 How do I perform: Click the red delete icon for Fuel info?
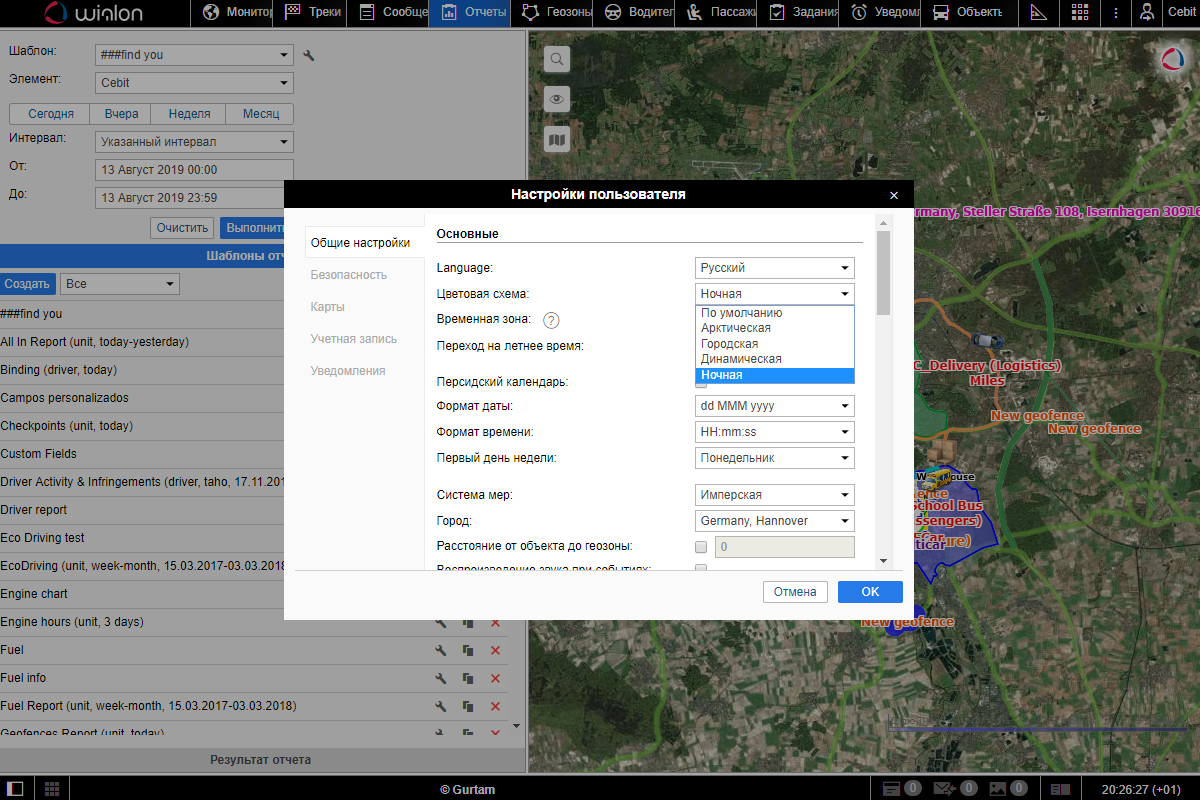tap(495, 678)
